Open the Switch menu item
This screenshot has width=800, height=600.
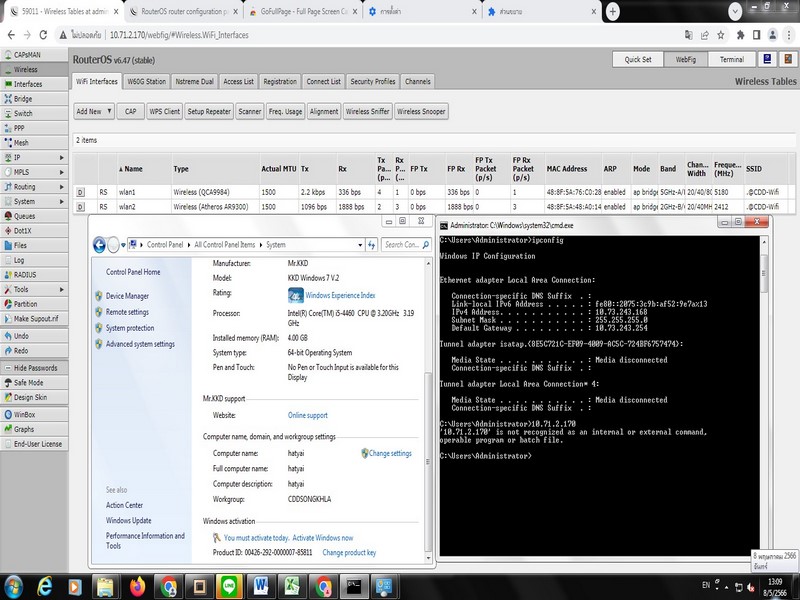(x=34, y=113)
